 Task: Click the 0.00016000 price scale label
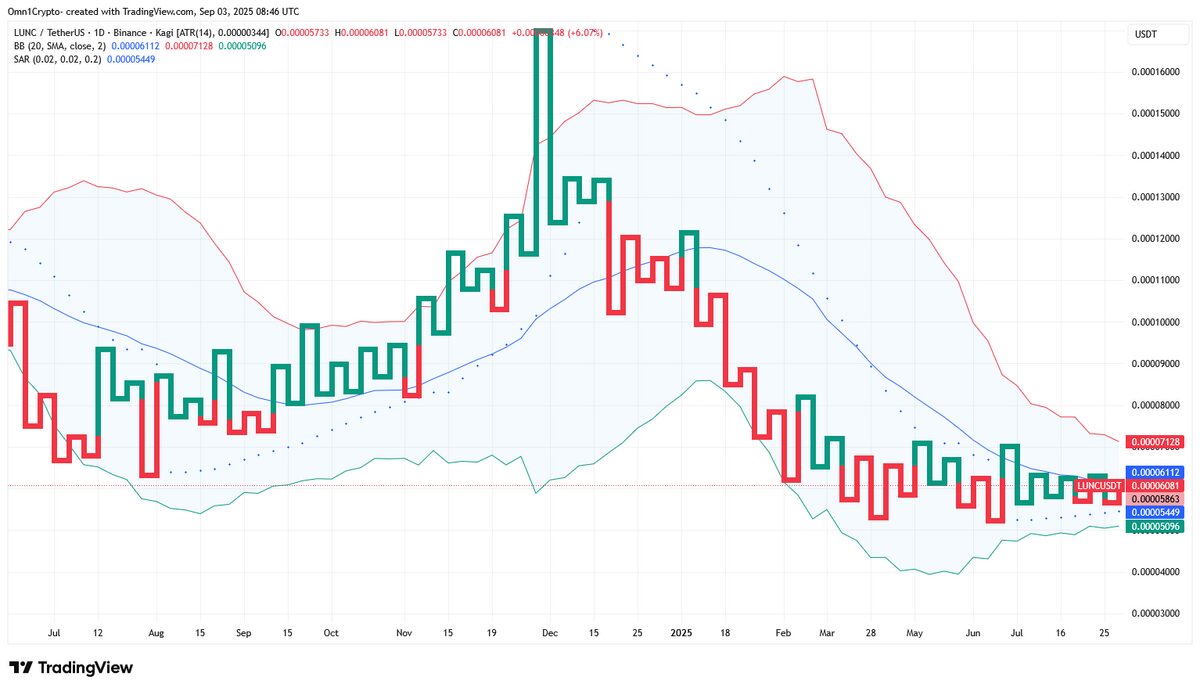[1157, 72]
